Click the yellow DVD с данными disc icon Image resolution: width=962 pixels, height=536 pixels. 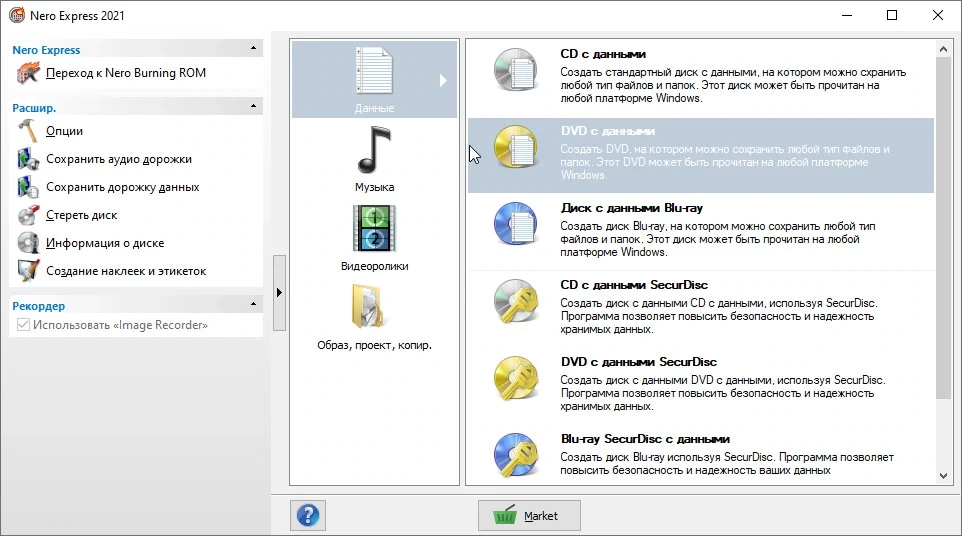516,147
